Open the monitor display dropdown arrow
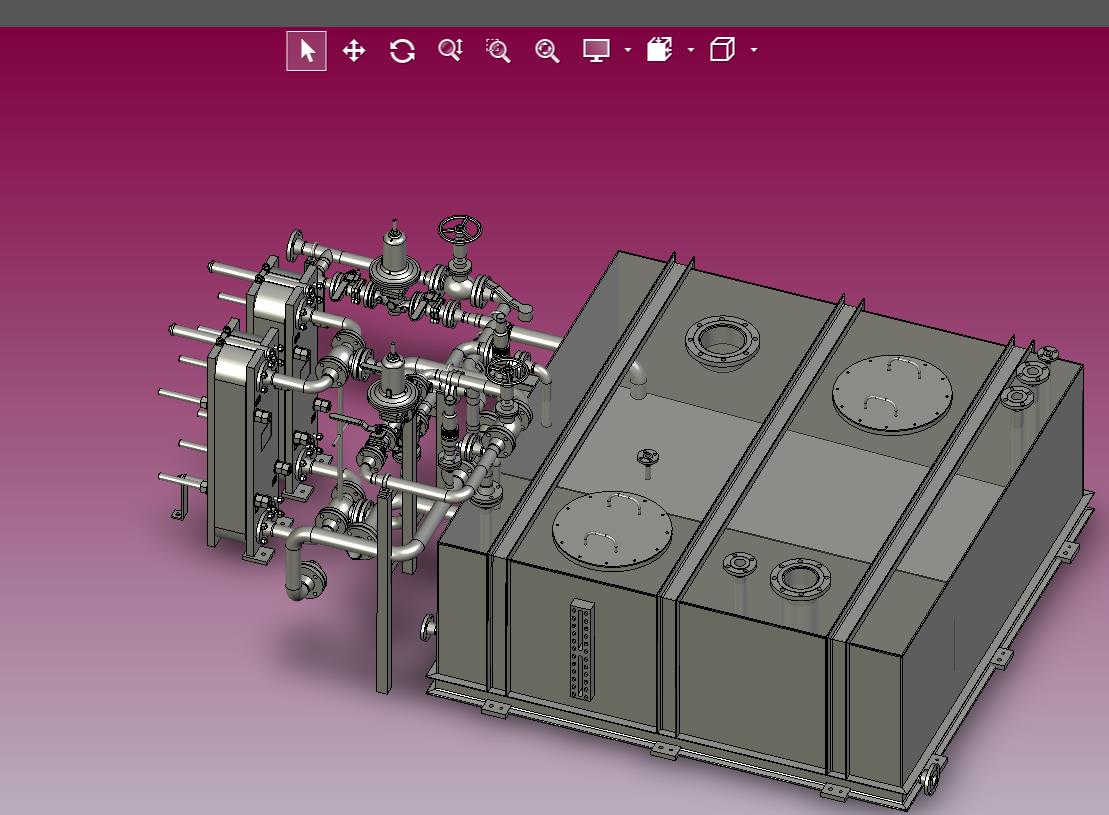 point(627,50)
